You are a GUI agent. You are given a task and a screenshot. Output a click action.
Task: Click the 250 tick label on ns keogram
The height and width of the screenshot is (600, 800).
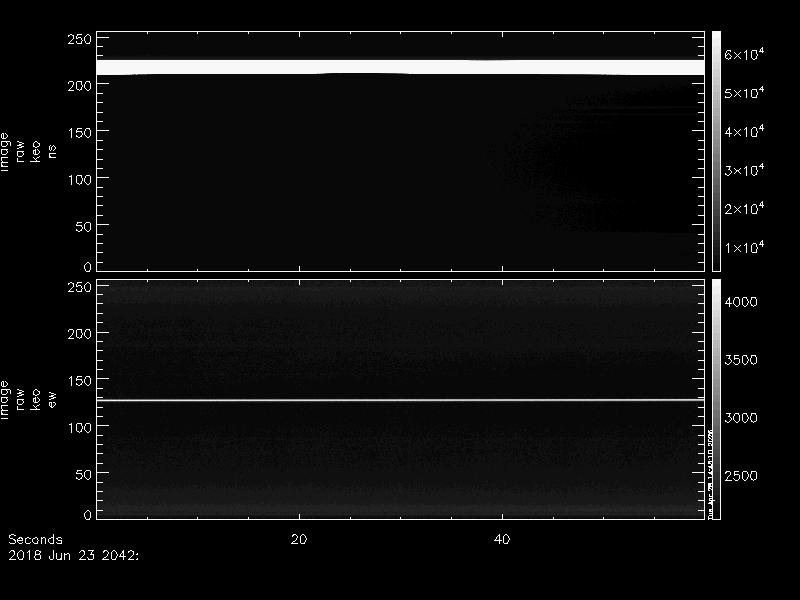(80, 39)
